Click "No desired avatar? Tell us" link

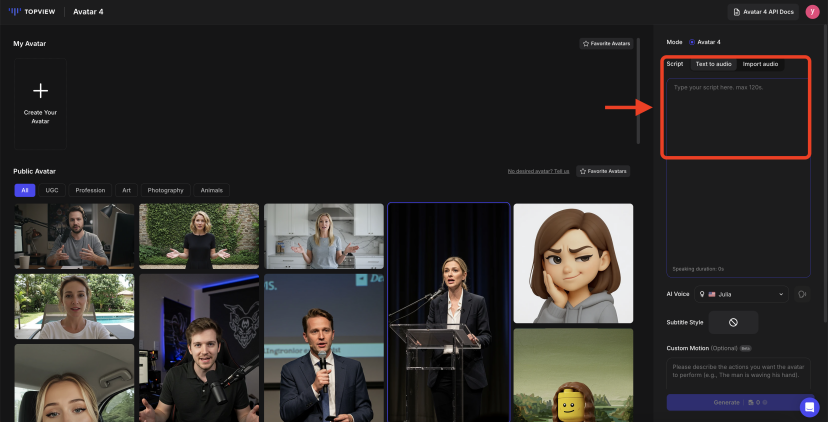point(538,171)
